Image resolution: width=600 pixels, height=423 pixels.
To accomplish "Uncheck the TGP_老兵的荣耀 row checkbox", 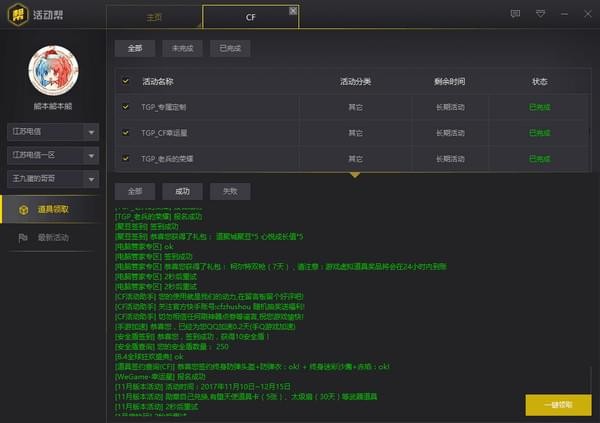I will tap(125, 158).
